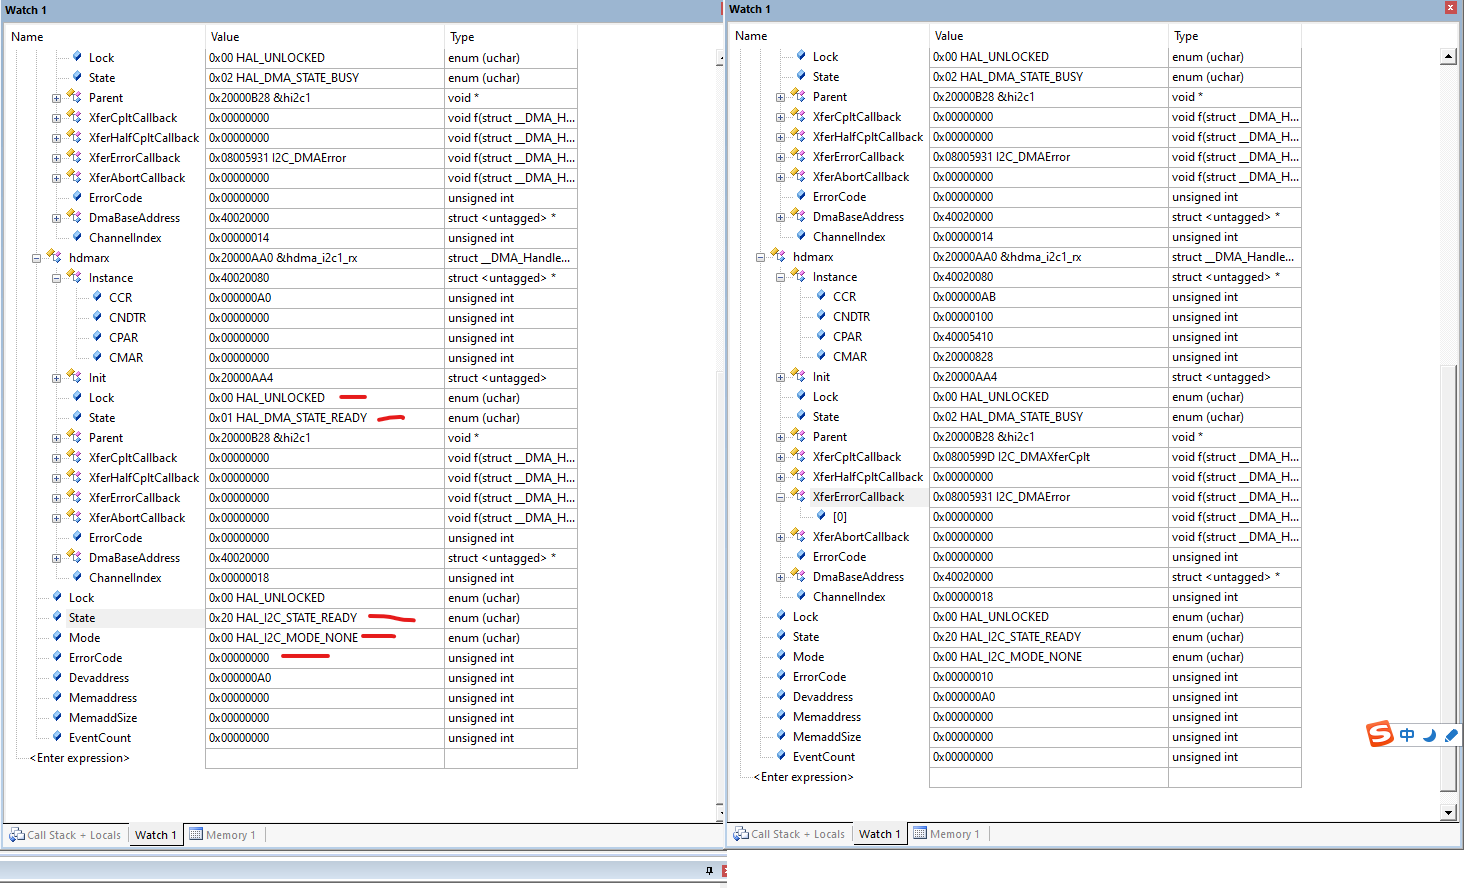The width and height of the screenshot is (1464, 888).
Task: Expand the Init node in right Watch window
Action: click(x=781, y=377)
